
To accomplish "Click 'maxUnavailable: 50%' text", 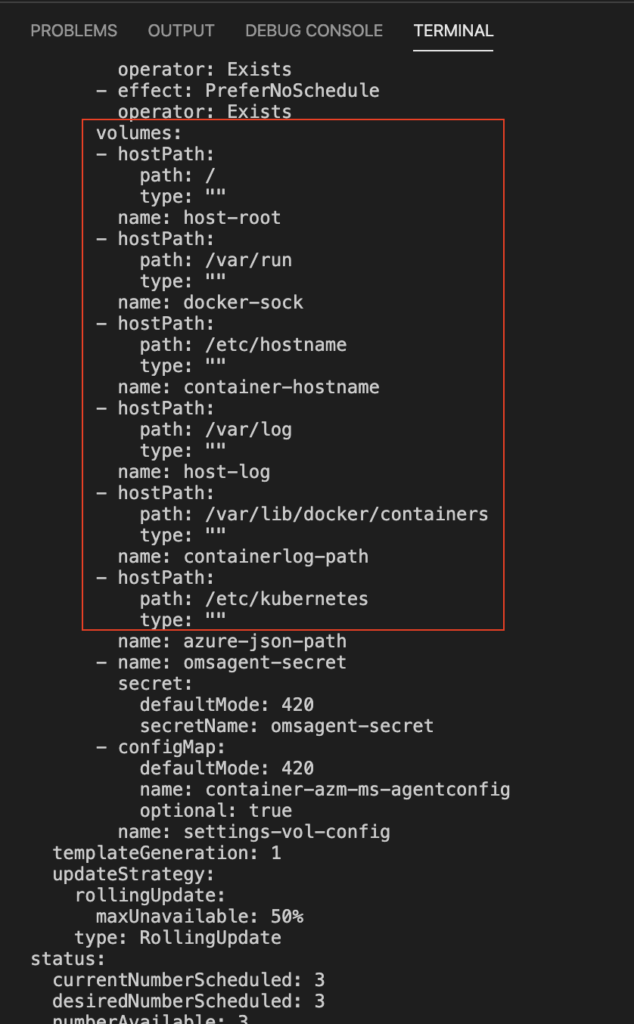I will [199, 916].
